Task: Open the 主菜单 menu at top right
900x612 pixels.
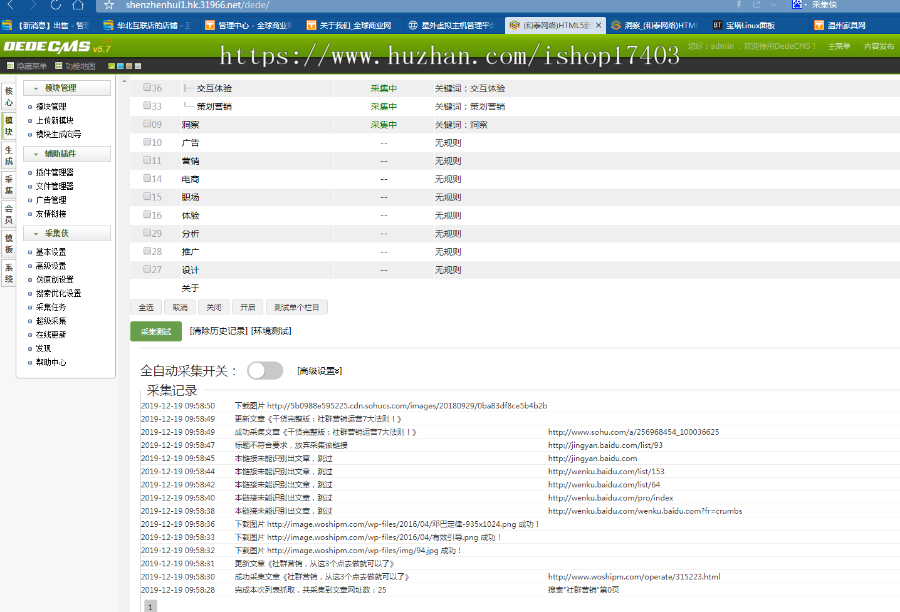Action: click(839, 46)
